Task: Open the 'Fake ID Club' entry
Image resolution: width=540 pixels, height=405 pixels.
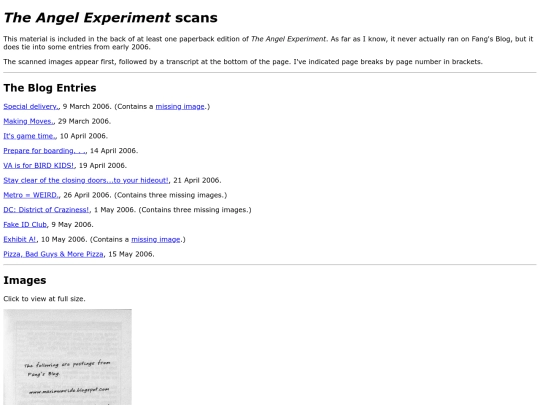Action: click(x=25, y=225)
